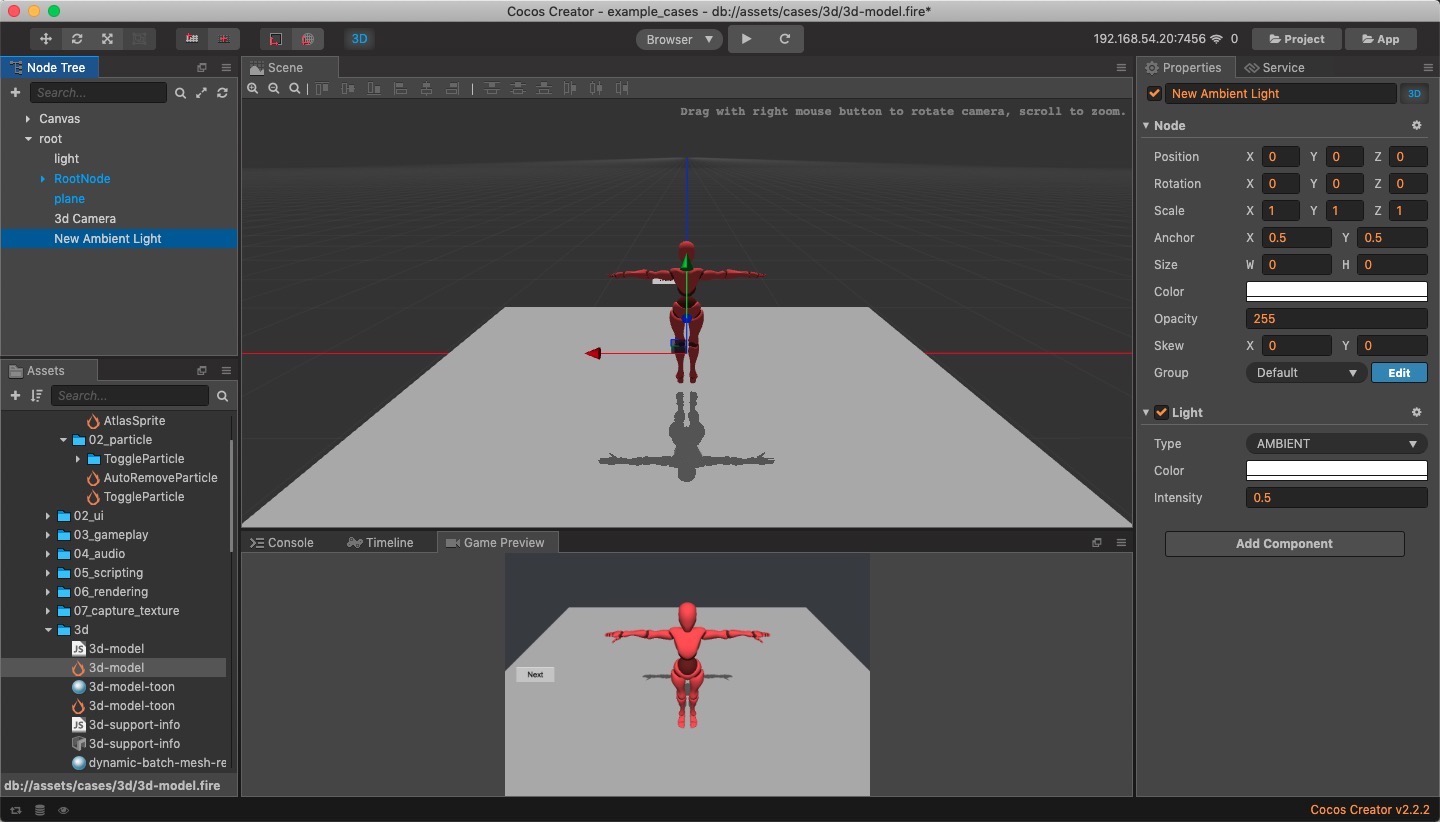Open the node Color swatch
The width and height of the screenshot is (1440, 822).
coord(1336,291)
